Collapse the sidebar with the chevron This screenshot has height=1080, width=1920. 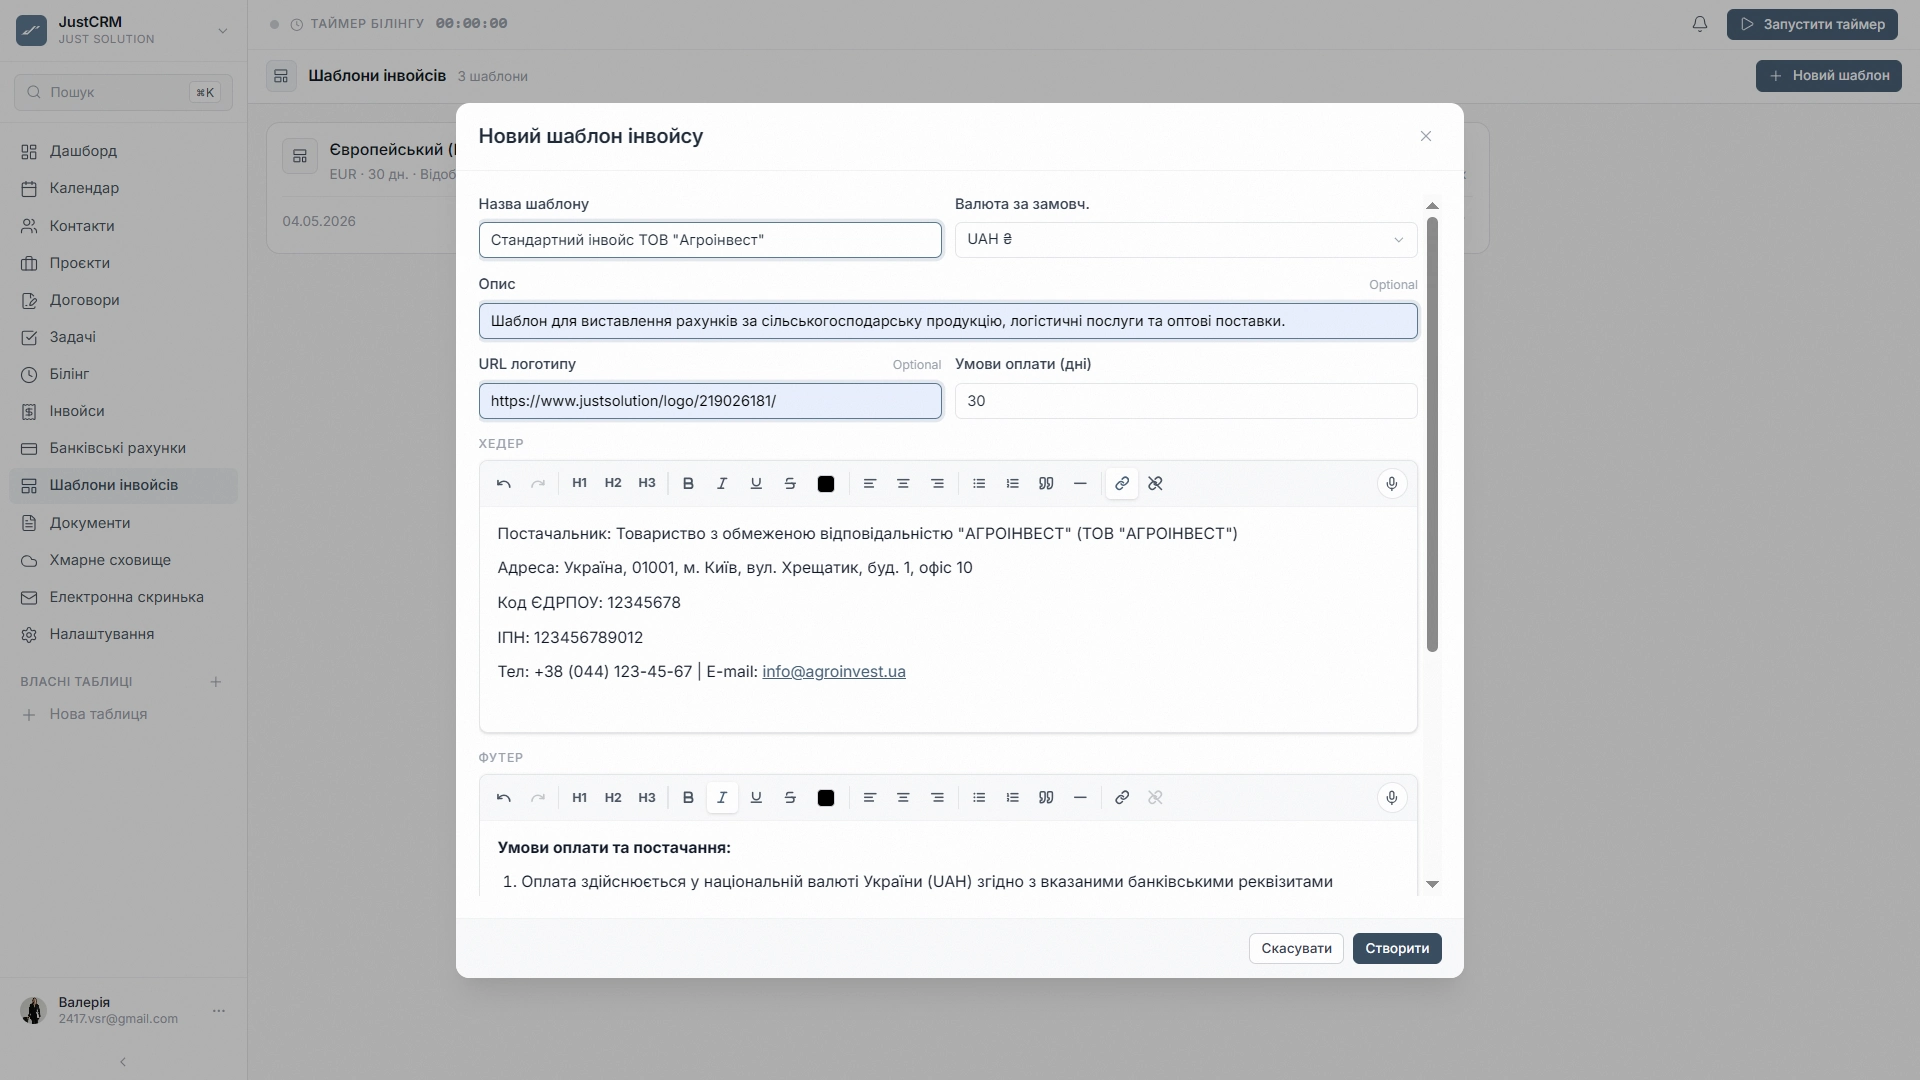click(123, 1062)
